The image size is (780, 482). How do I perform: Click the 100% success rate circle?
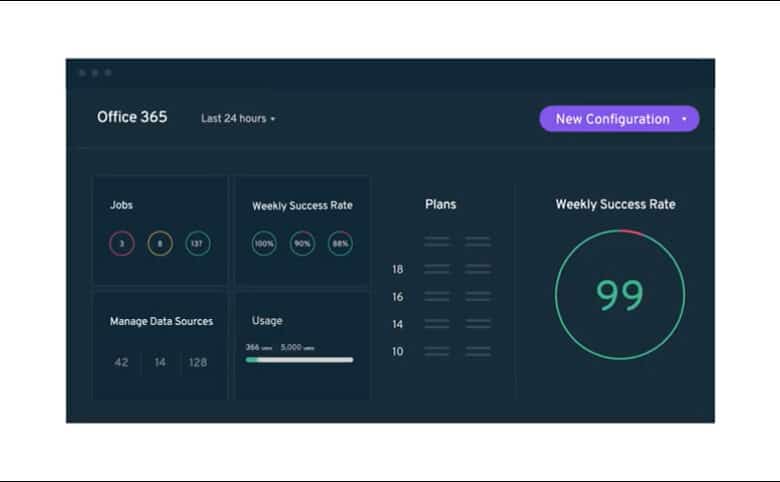point(264,244)
